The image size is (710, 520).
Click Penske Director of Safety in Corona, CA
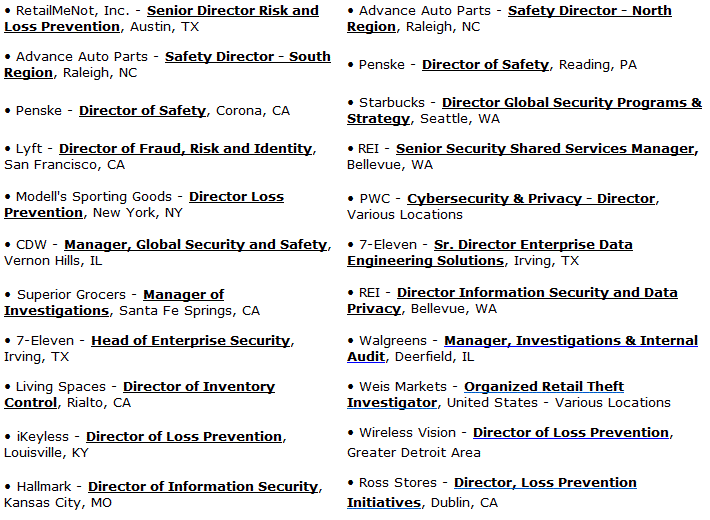pos(143,111)
